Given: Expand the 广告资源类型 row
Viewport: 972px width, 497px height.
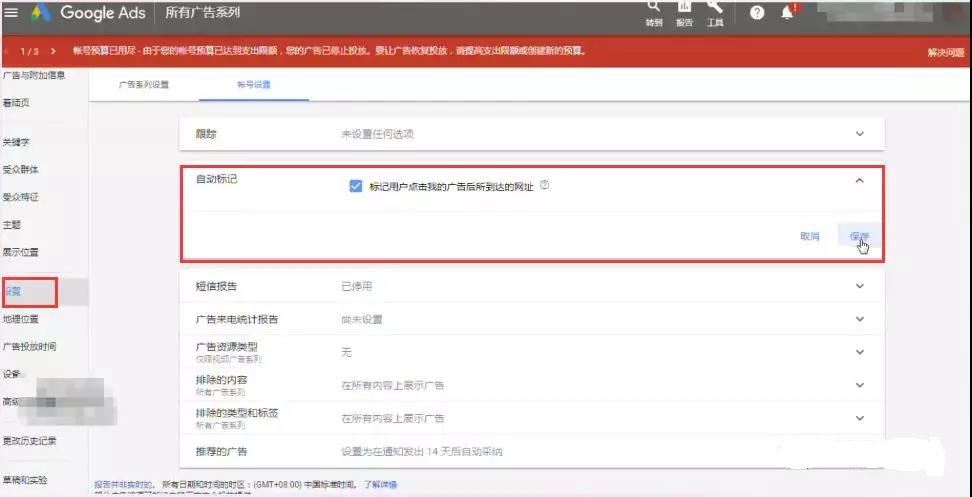Looking at the screenshot, I should pos(532,352).
